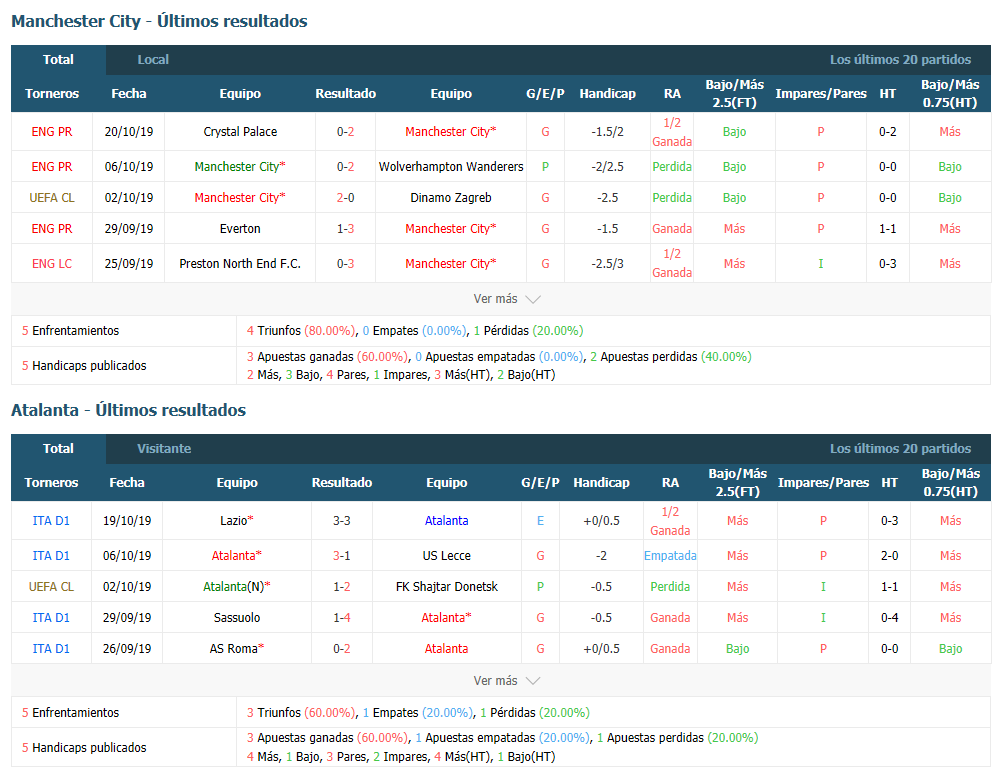Click the 3-3 result for Lazio match

pyautogui.click(x=342, y=520)
